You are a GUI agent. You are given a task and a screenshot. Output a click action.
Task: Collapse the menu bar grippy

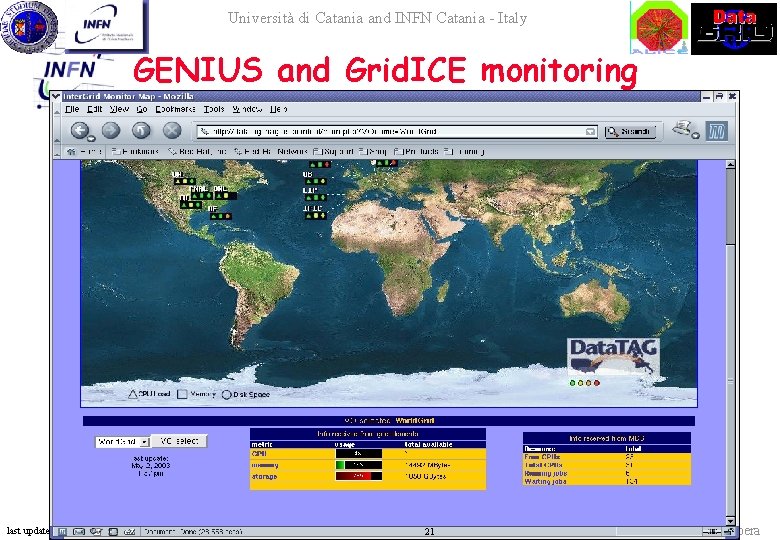pyautogui.click(x=57, y=109)
